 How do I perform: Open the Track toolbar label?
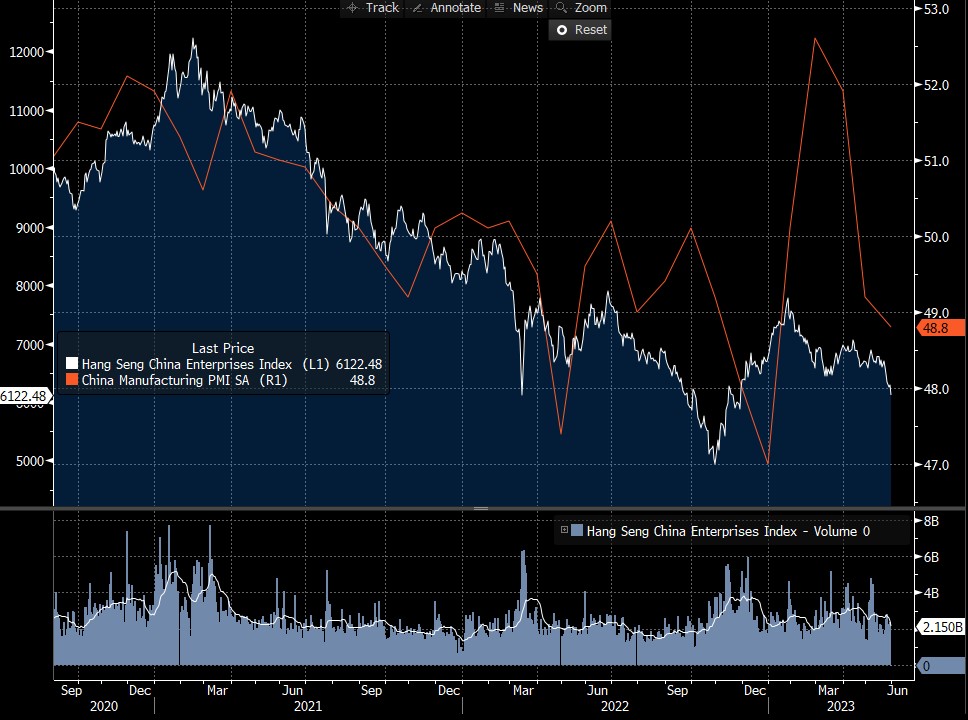tap(382, 8)
